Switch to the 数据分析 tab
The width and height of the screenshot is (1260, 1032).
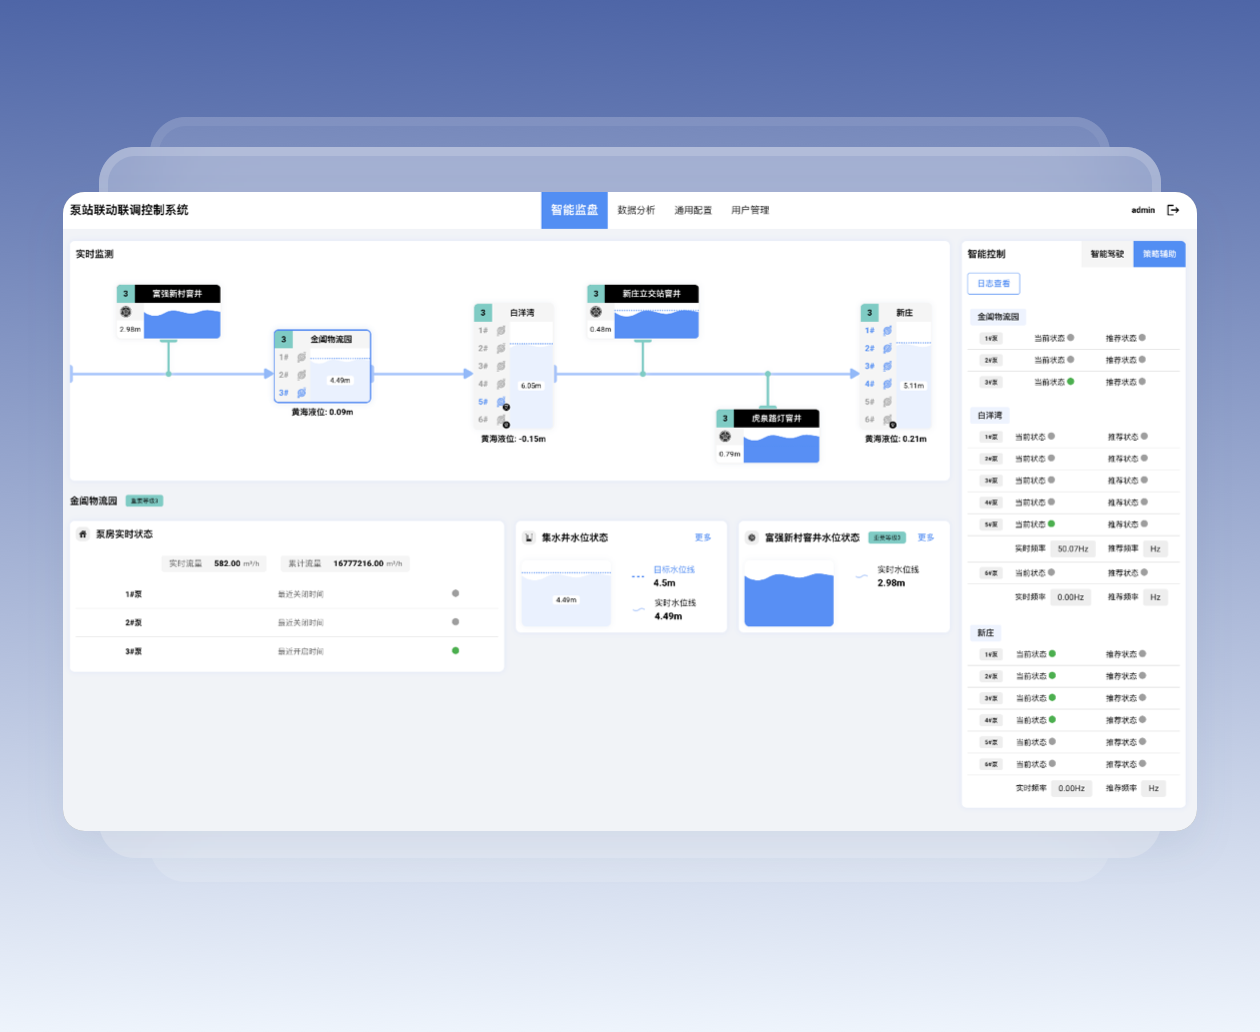(636, 210)
